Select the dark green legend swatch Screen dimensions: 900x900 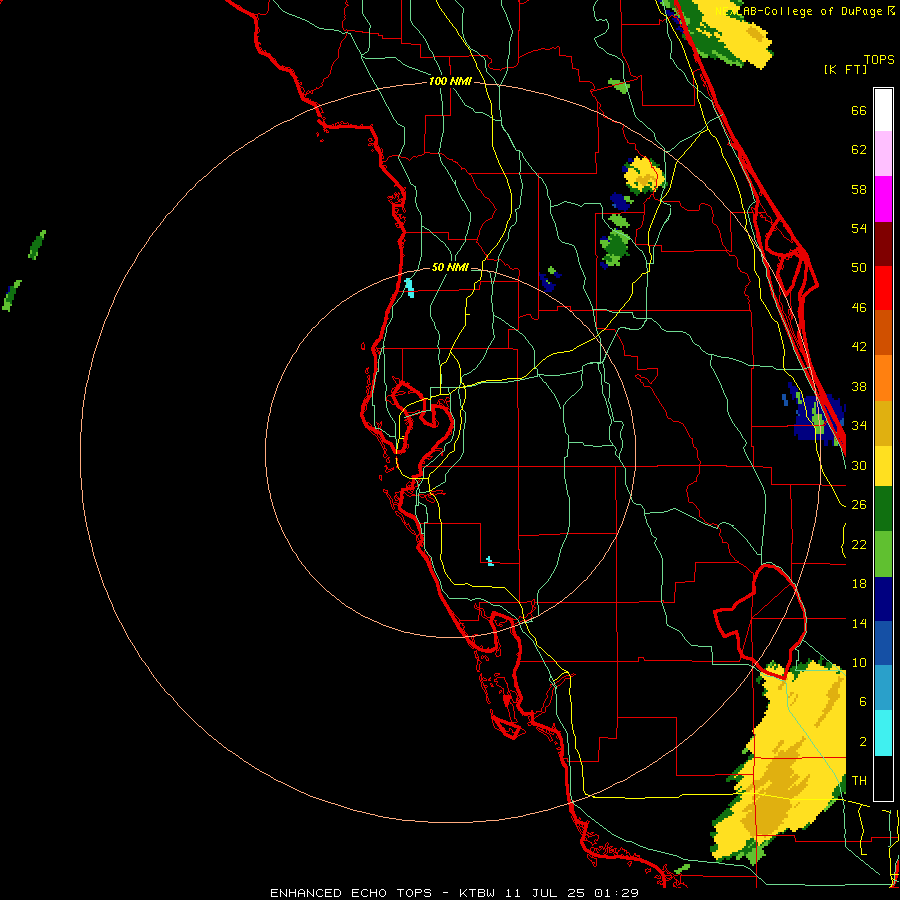tap(883, 509)
